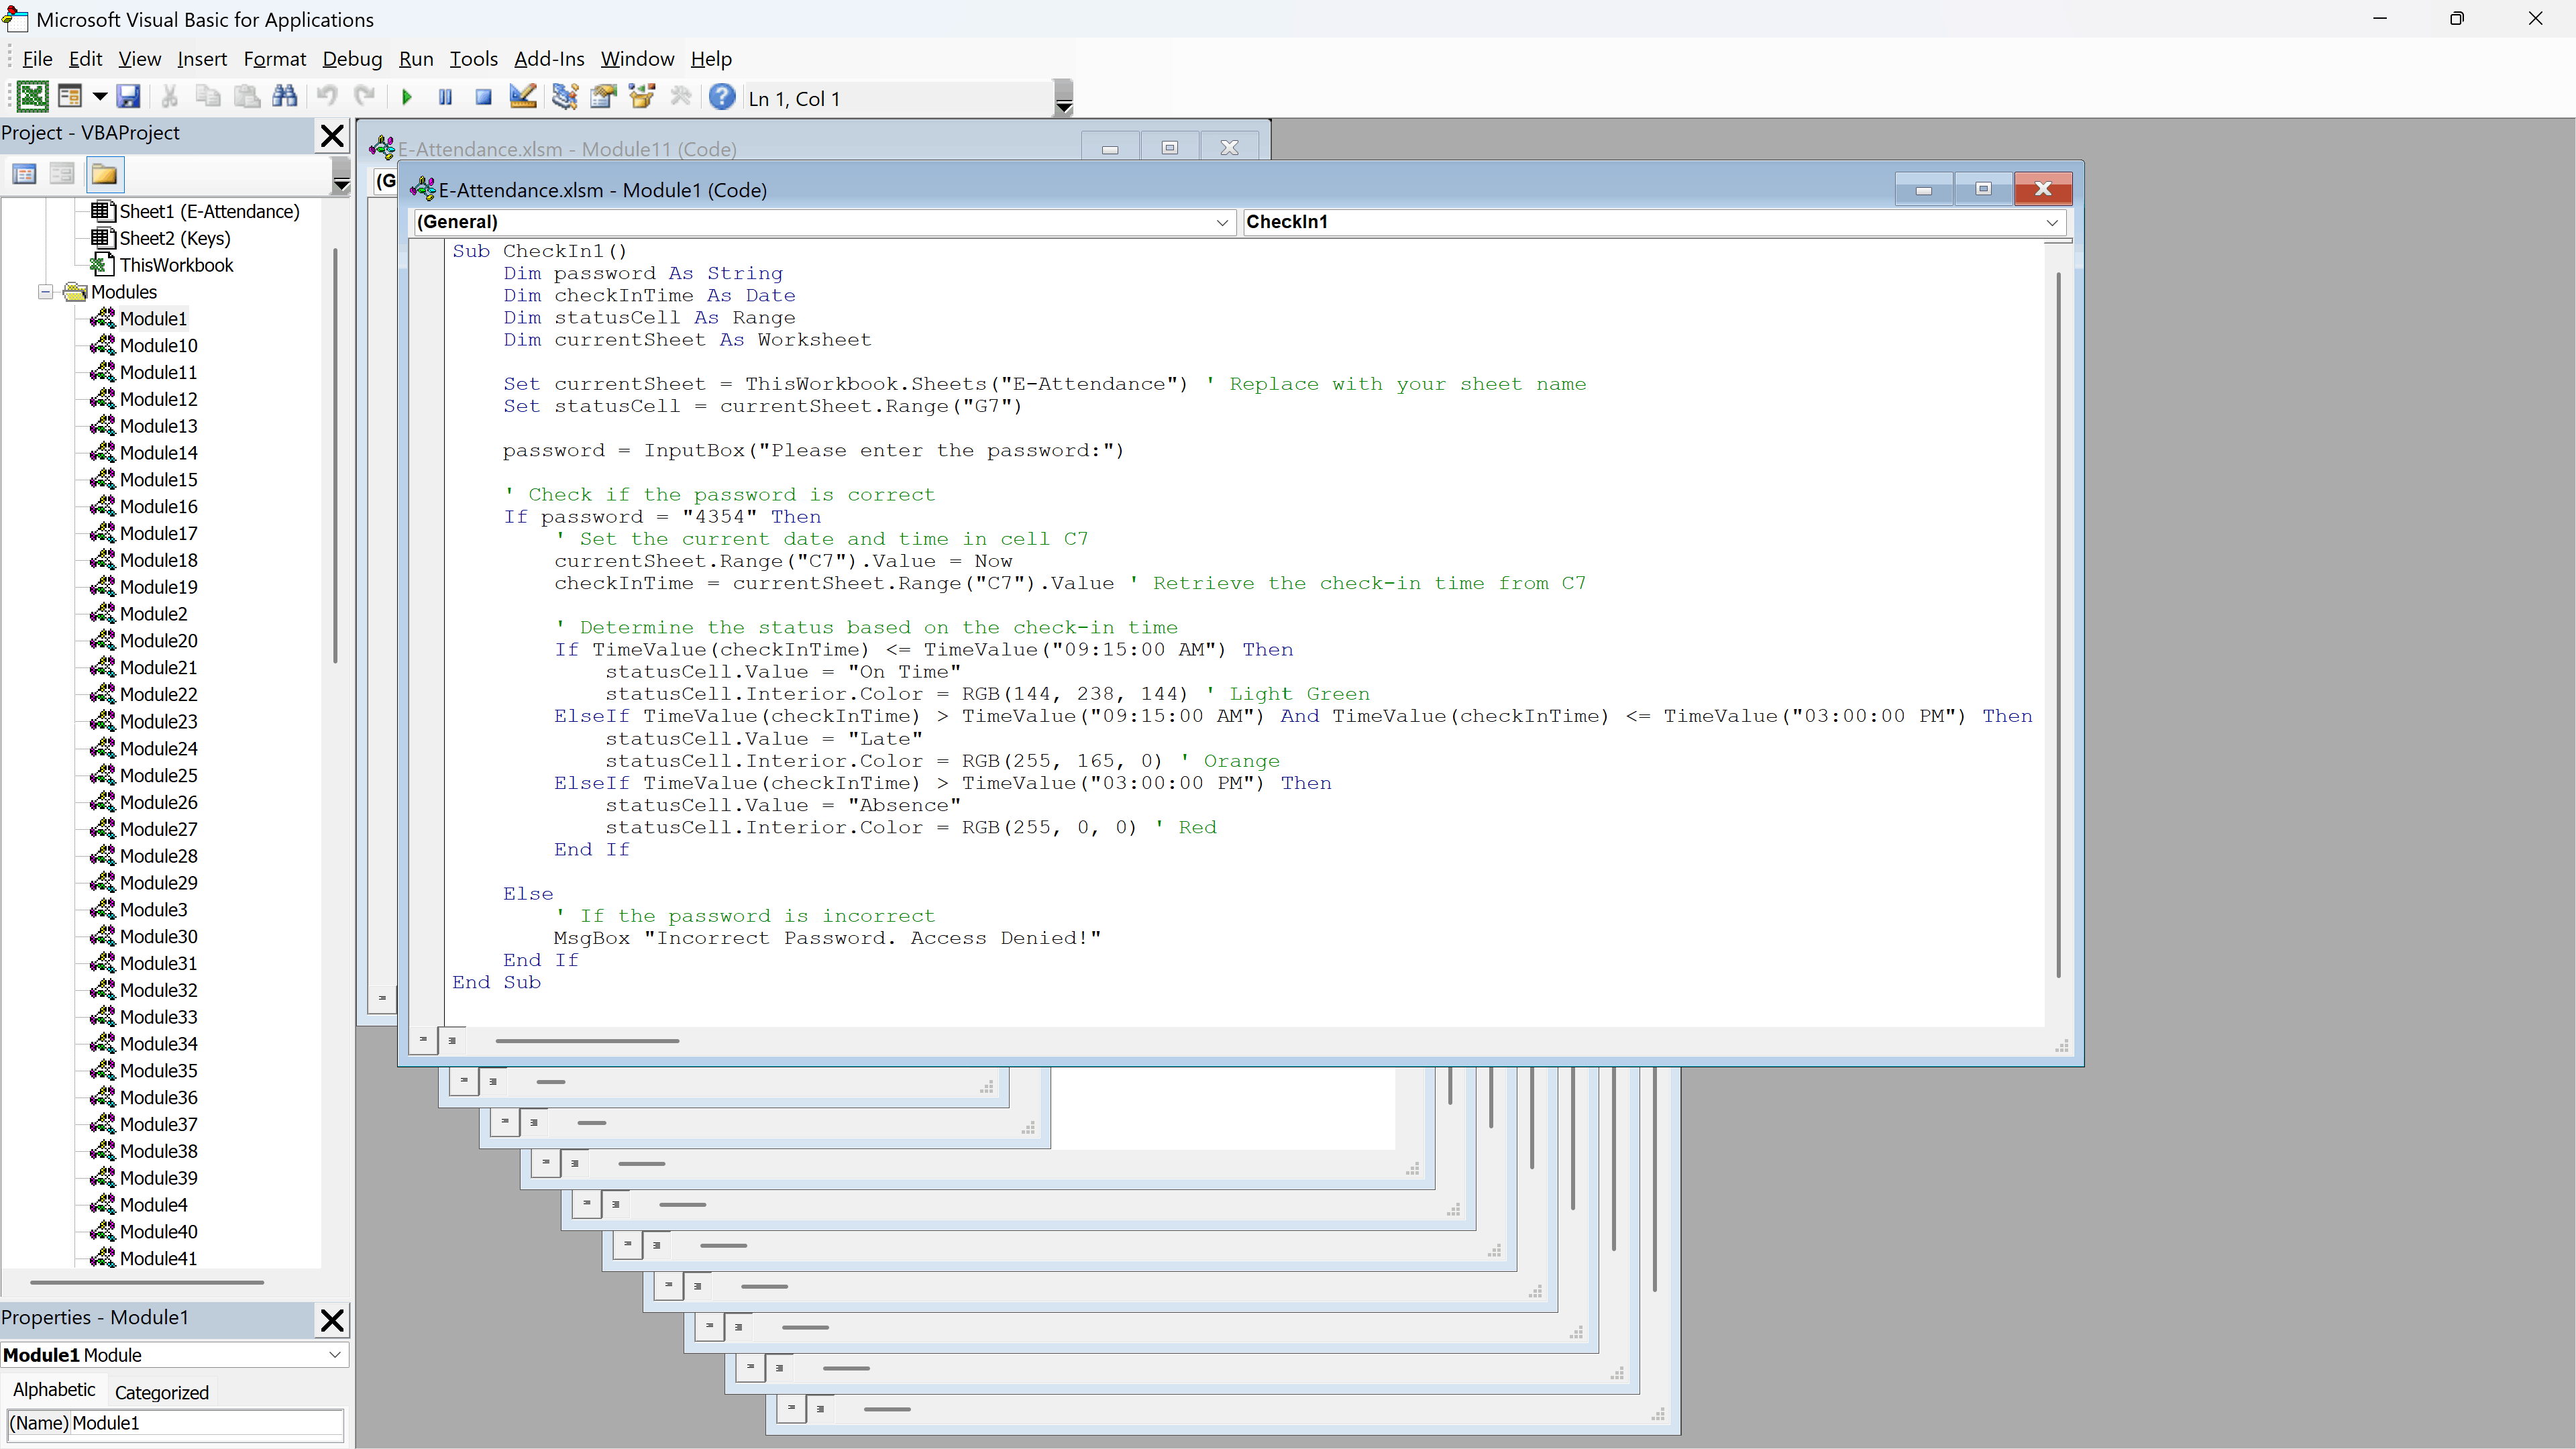Open the Insert object dropdown arrow
Image resolution: width=2576 pixels, height=1449 pixels.
(x=99, y=97)
